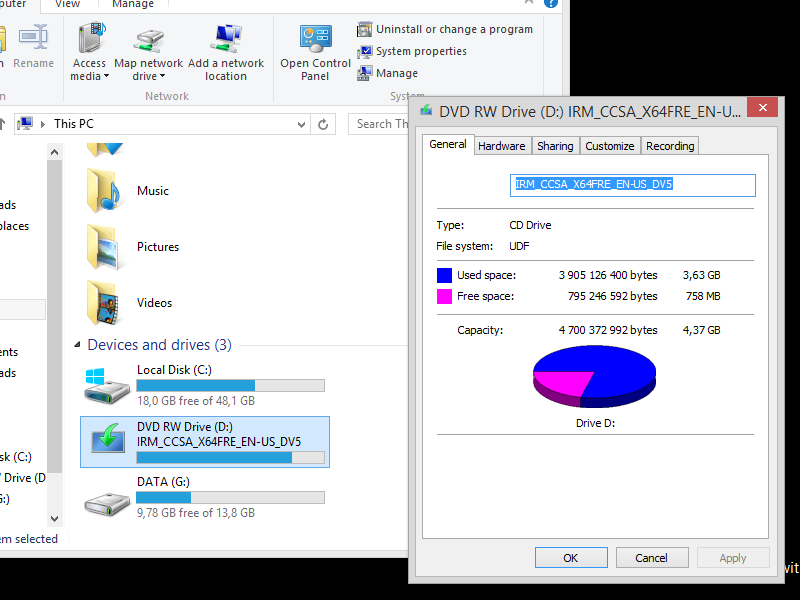Screen dimensions: 800x600
Task: Click the Manage icon in the System group
Action: [364, 73]
